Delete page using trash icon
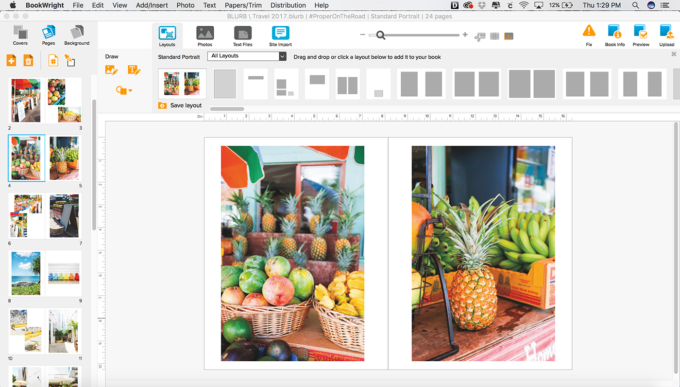Image resolution: width=680 pixels, height=387 pixels. tap(28, 60)
